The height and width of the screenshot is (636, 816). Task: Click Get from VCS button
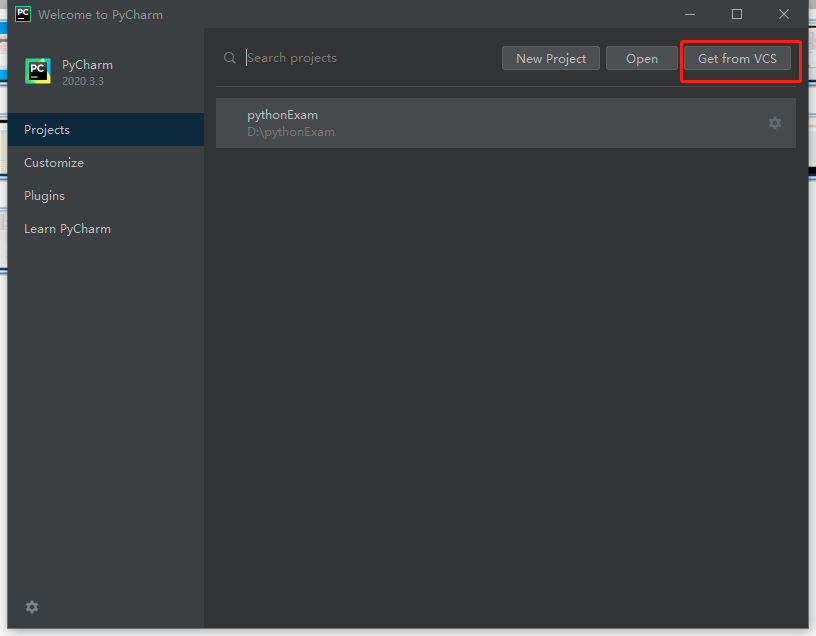(x=737, y=58)
